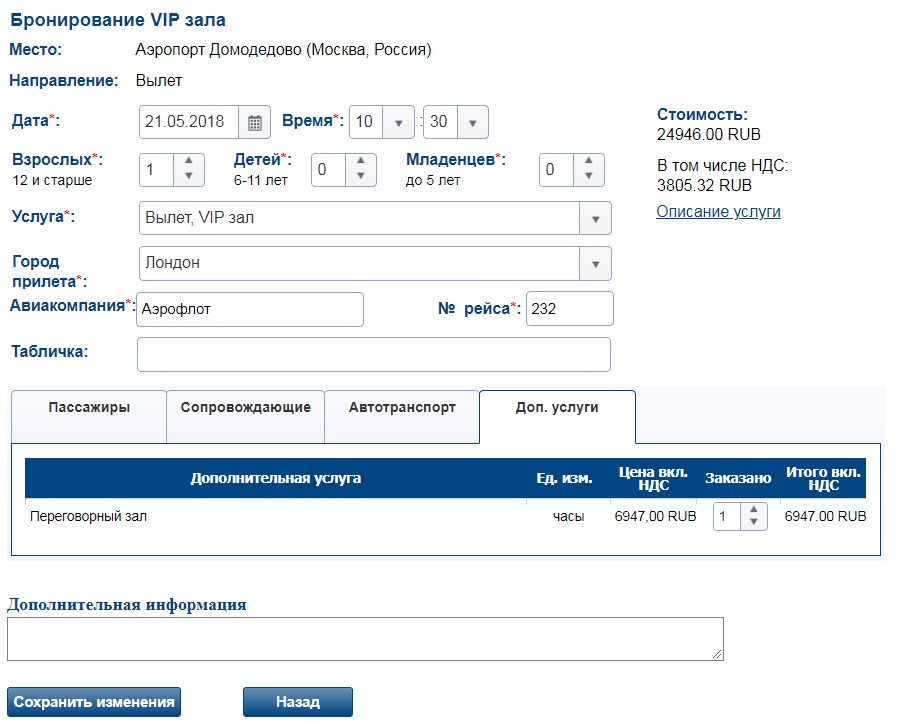Screen dimensions: 919x726
Task: Open the Автотранспорт tab
Action: coord(402,408)
